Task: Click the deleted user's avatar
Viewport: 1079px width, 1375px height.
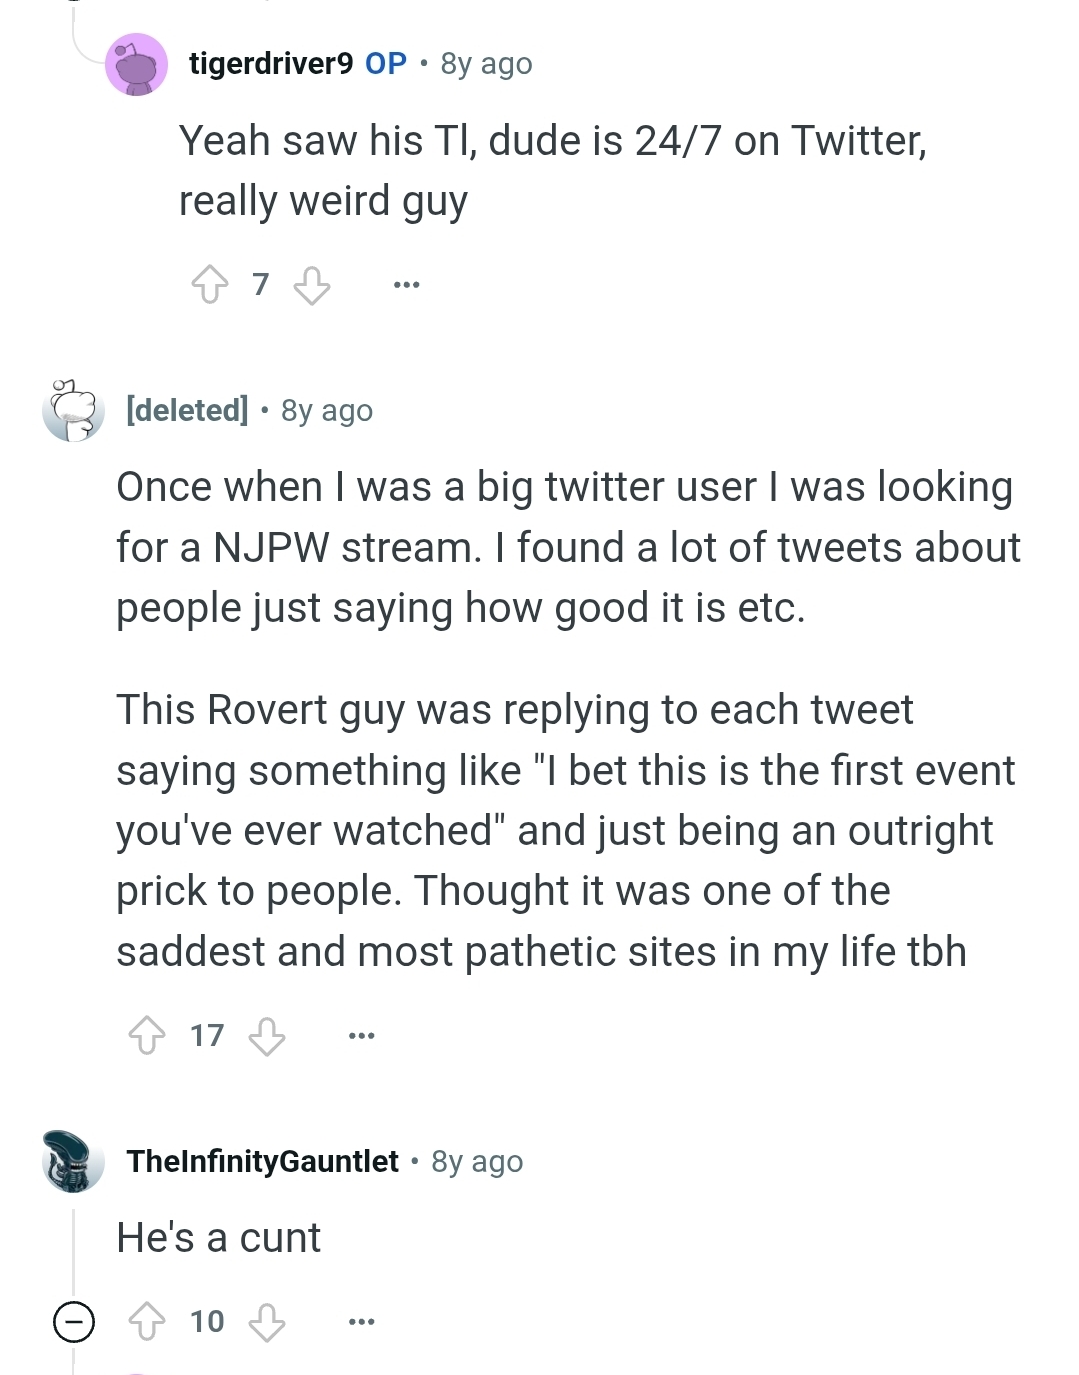Action: tap(74, 410)
